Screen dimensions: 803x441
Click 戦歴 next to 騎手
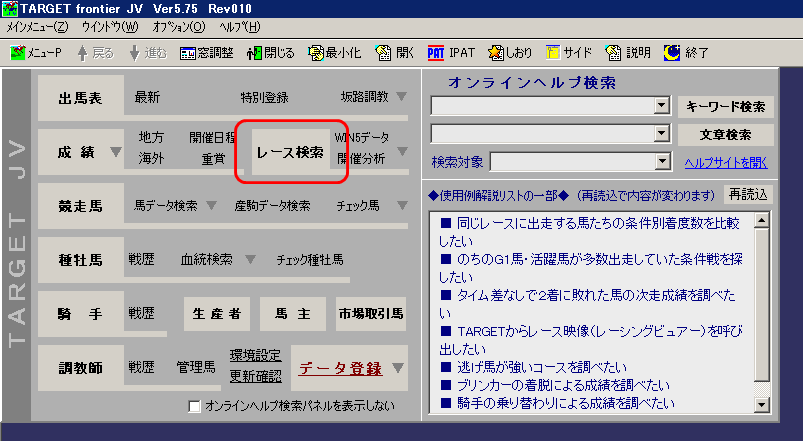pos(141,313)
